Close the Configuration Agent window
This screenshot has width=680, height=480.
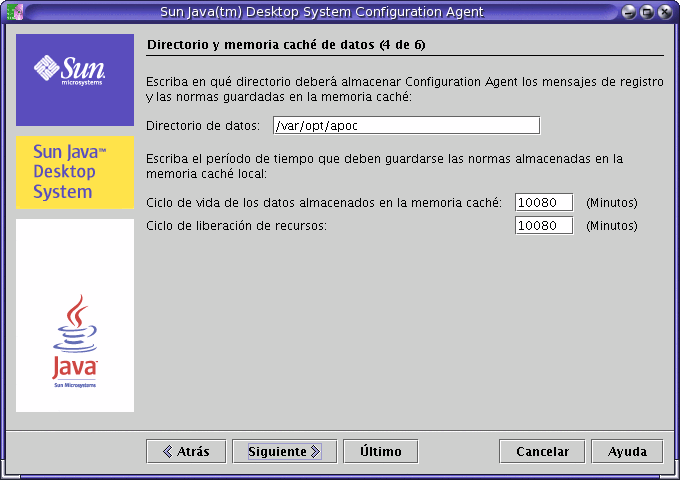tap(665, 12)
